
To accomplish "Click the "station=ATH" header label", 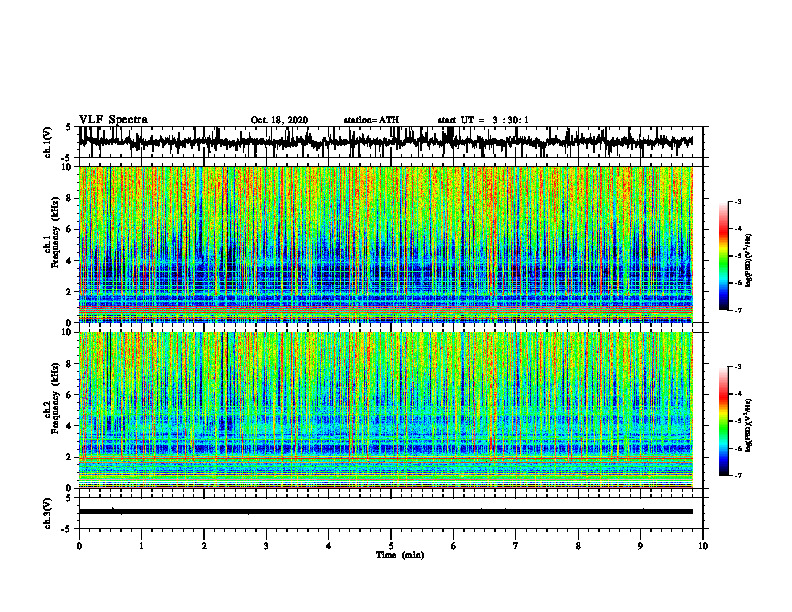I will [371, 120].
